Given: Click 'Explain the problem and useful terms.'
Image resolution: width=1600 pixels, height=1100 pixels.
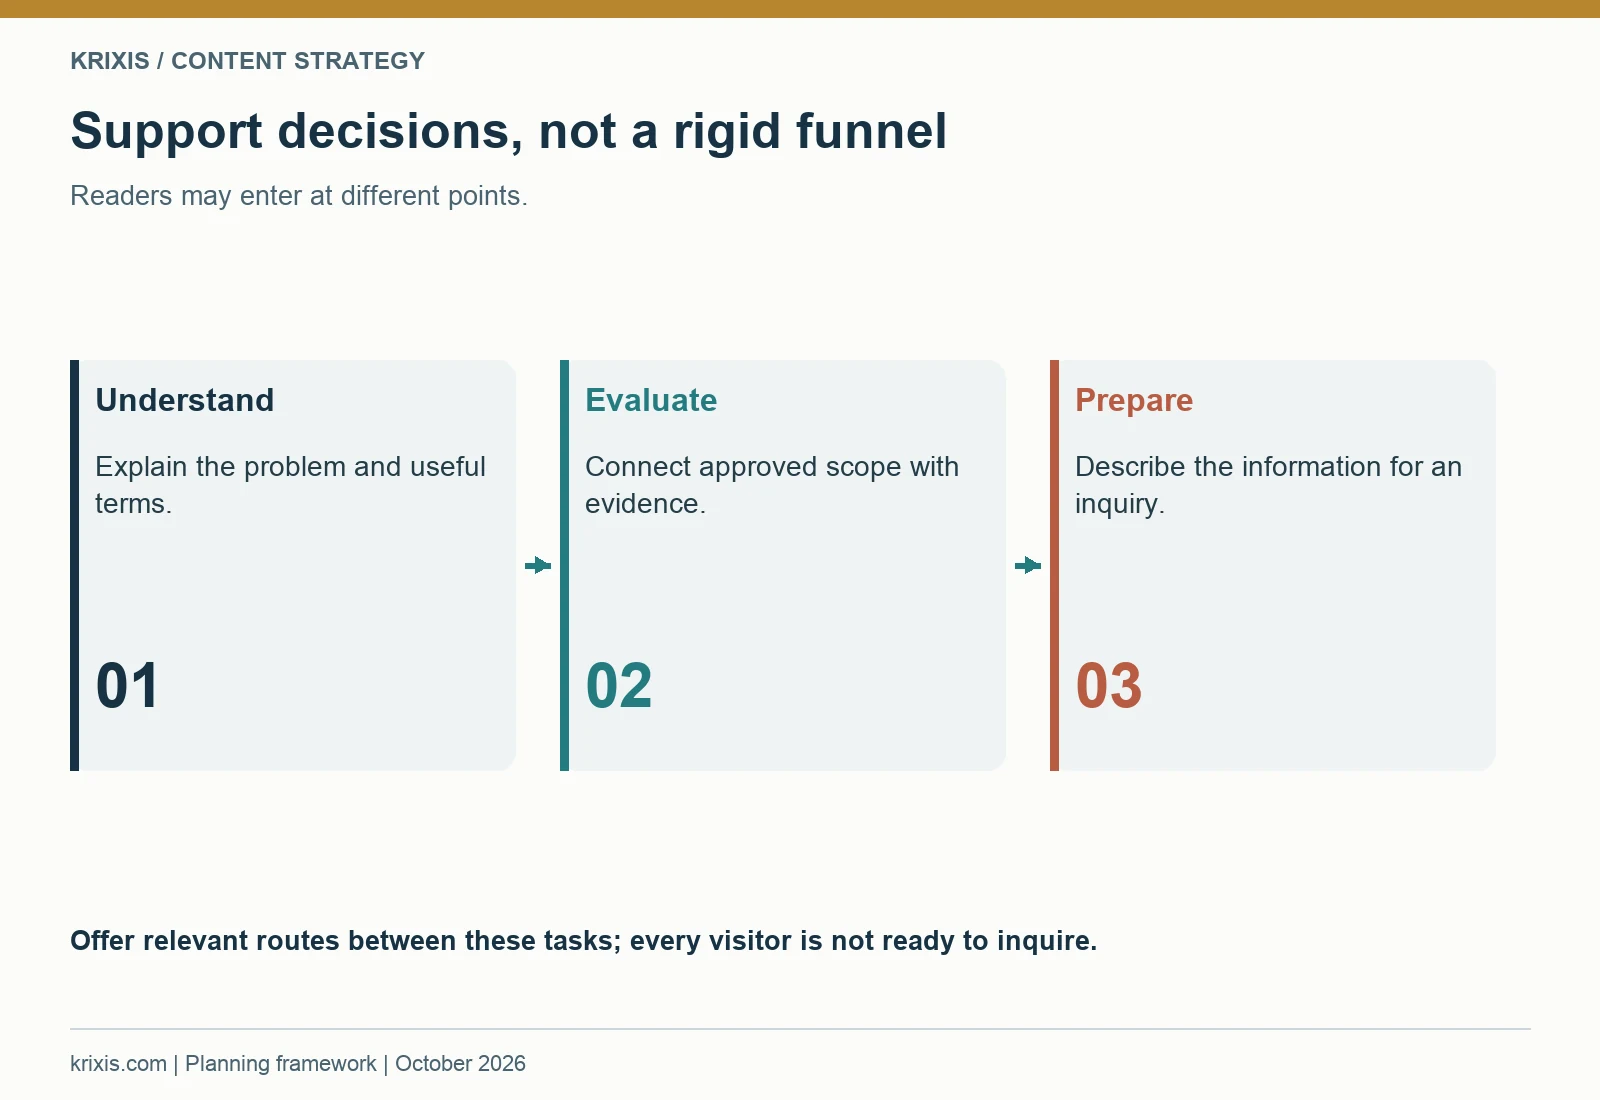Looking at the screenshot, I should [x=290, y=485].
